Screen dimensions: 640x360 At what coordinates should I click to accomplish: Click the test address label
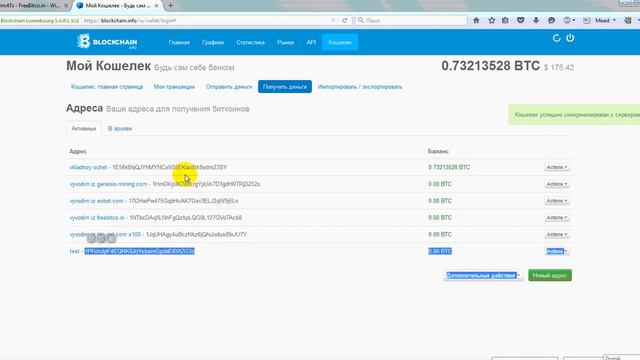pyautogui.click(x=74, y=251)
